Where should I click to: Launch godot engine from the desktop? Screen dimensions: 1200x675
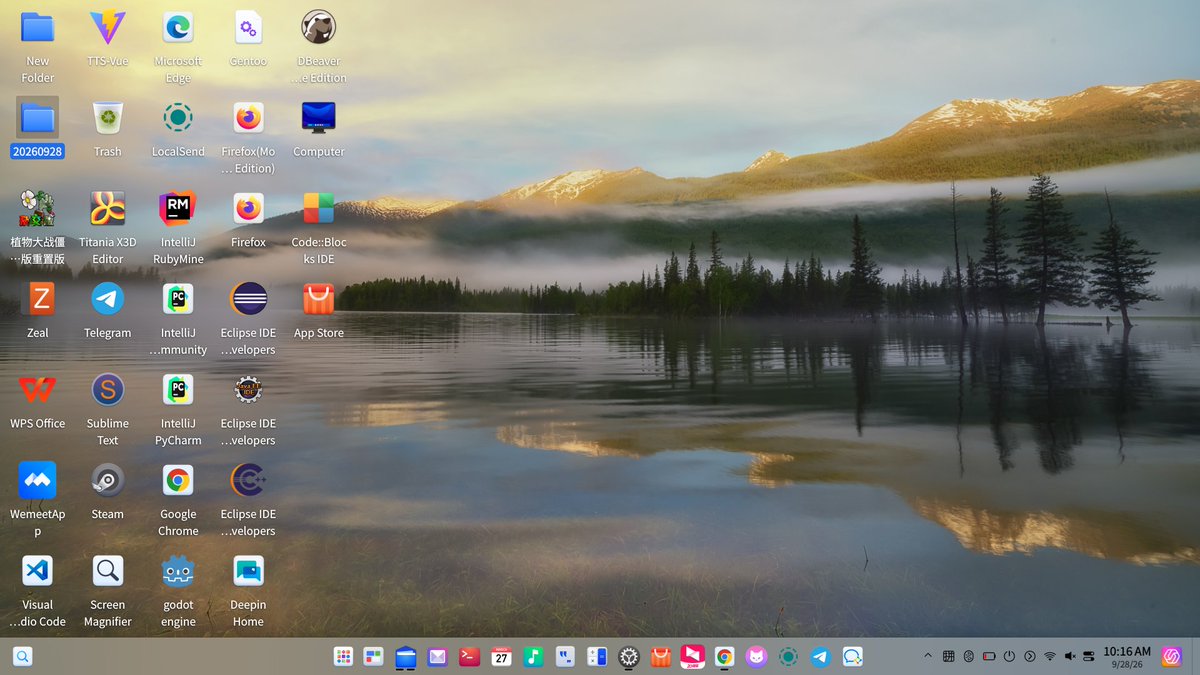click(x=178, y=571)
